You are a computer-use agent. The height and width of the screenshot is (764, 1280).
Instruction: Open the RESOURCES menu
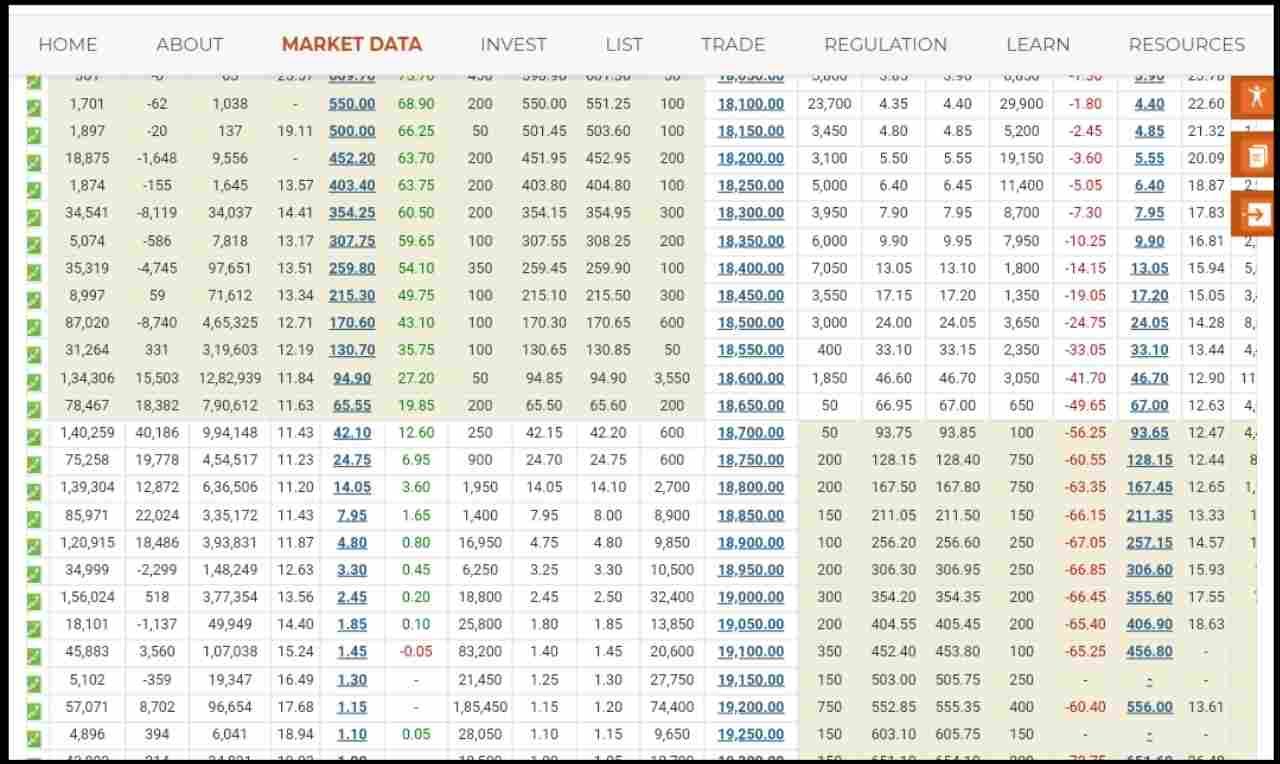1187,44
